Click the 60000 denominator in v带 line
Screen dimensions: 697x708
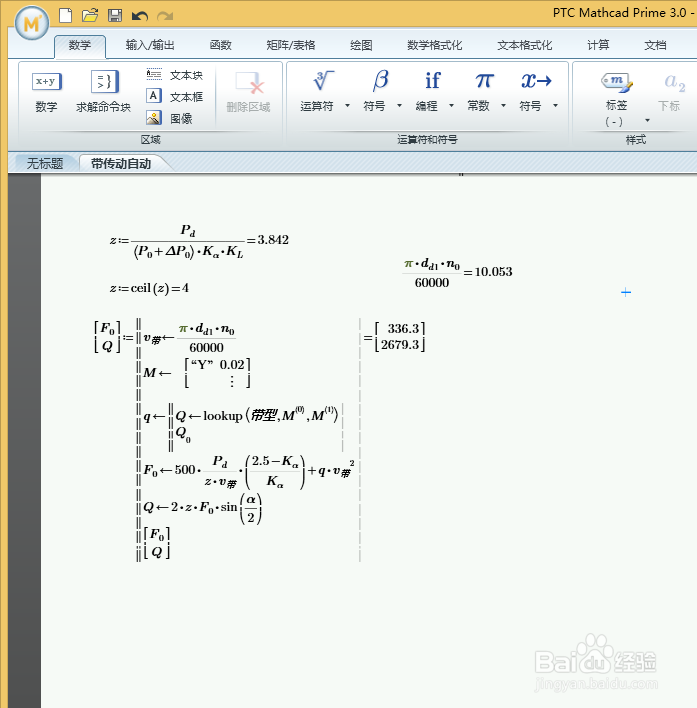click(x=206, y=348)
